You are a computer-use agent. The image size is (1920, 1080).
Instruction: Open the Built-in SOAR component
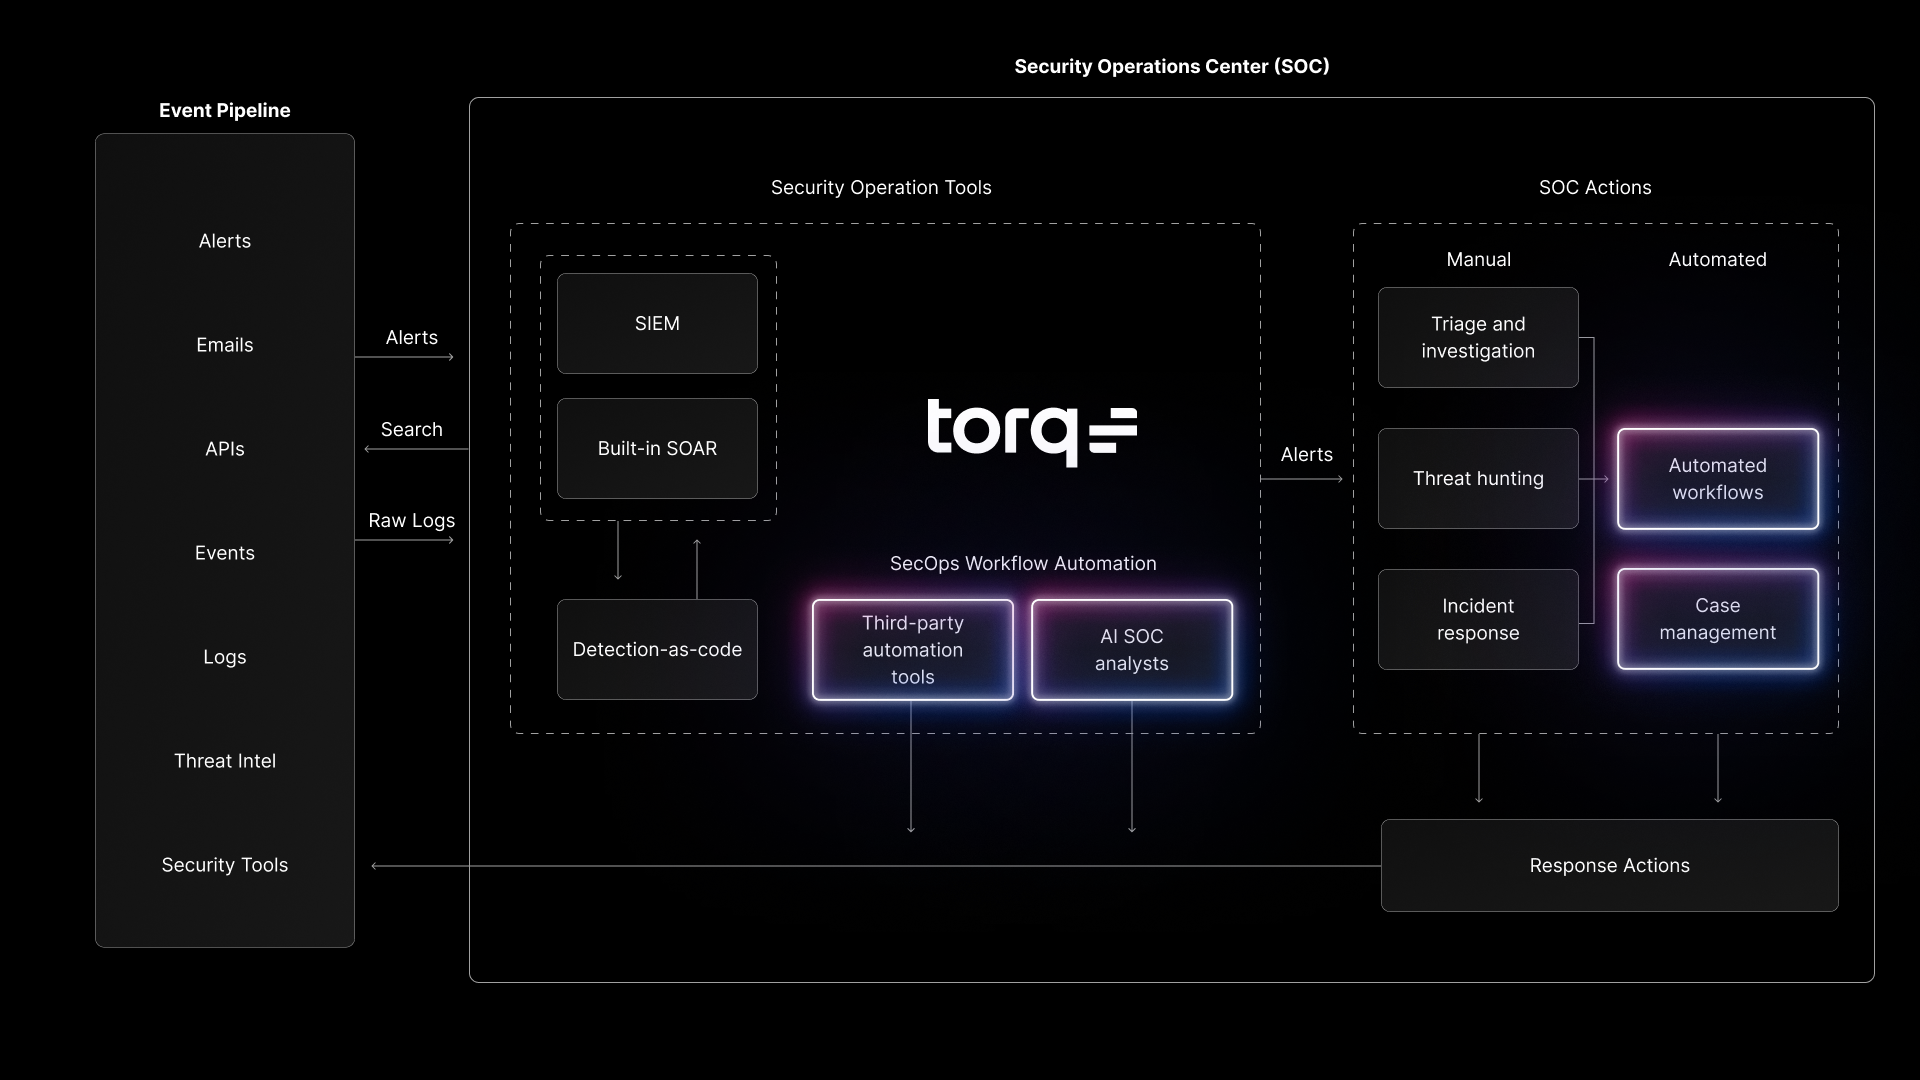(x=657, y=448)
